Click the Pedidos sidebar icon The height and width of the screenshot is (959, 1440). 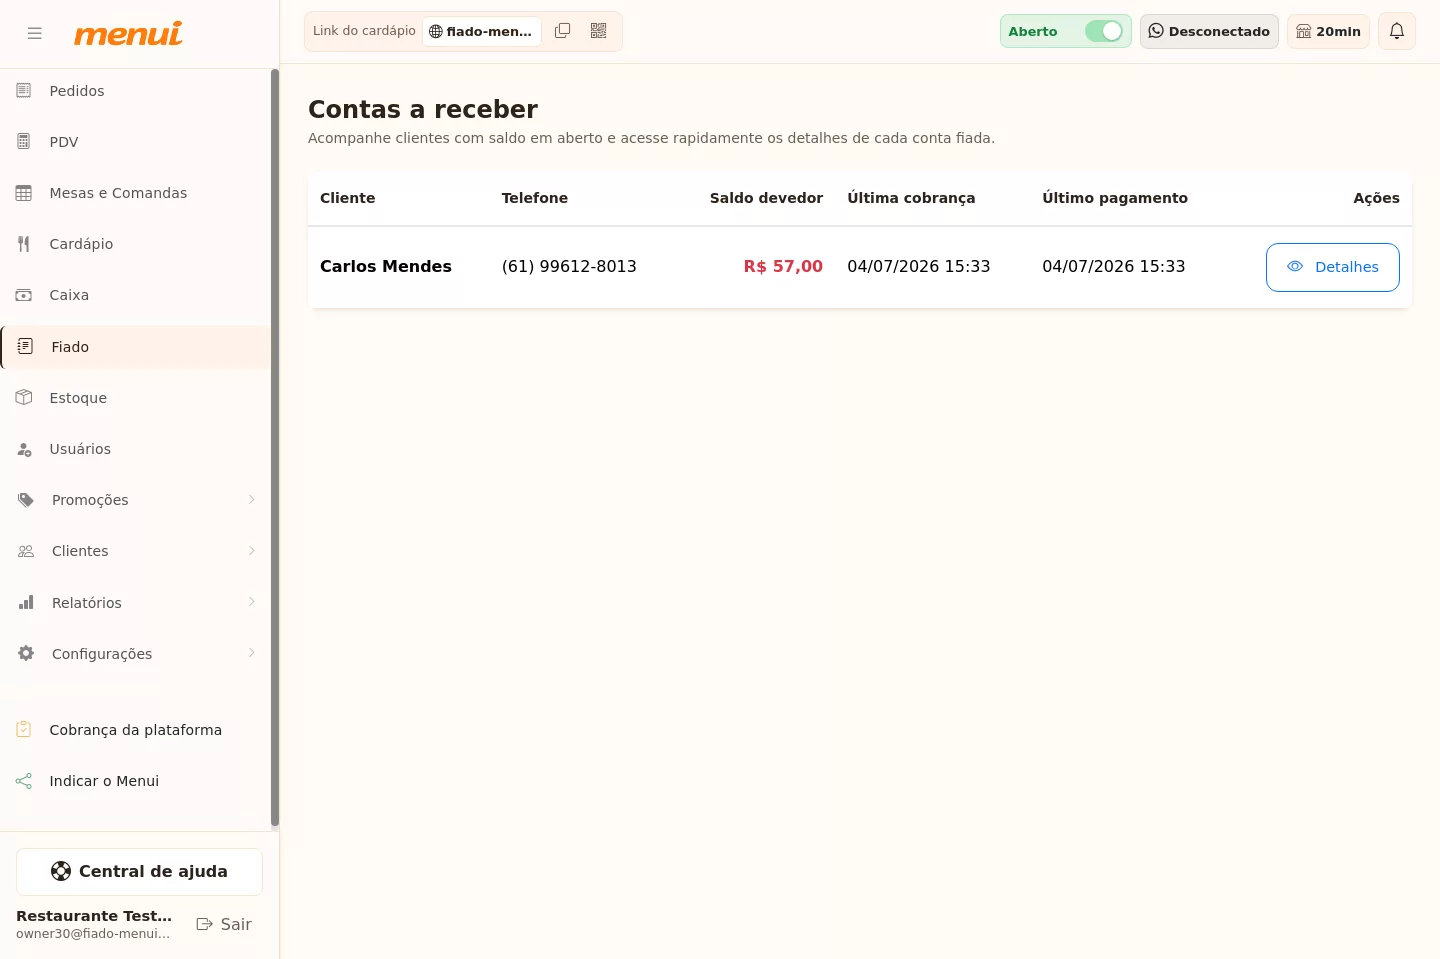point(24,91)
